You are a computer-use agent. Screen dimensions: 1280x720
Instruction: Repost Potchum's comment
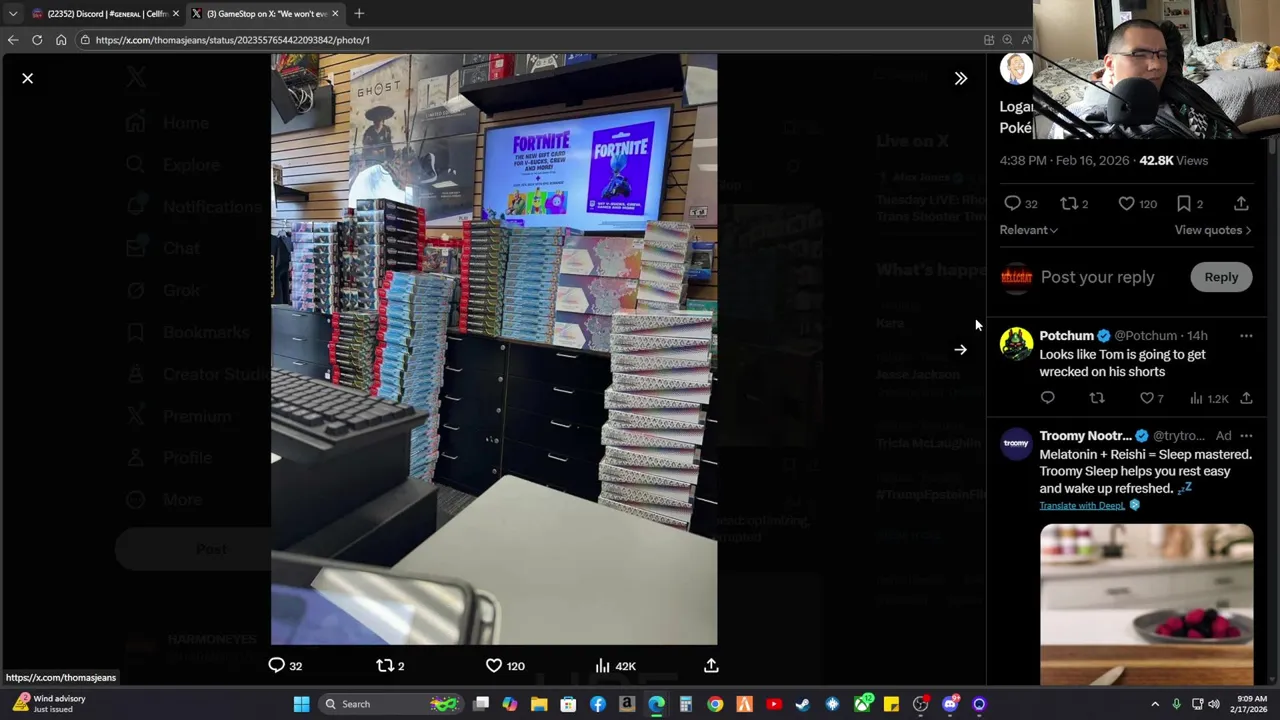pyautogui.click(x=1097, y=398)
